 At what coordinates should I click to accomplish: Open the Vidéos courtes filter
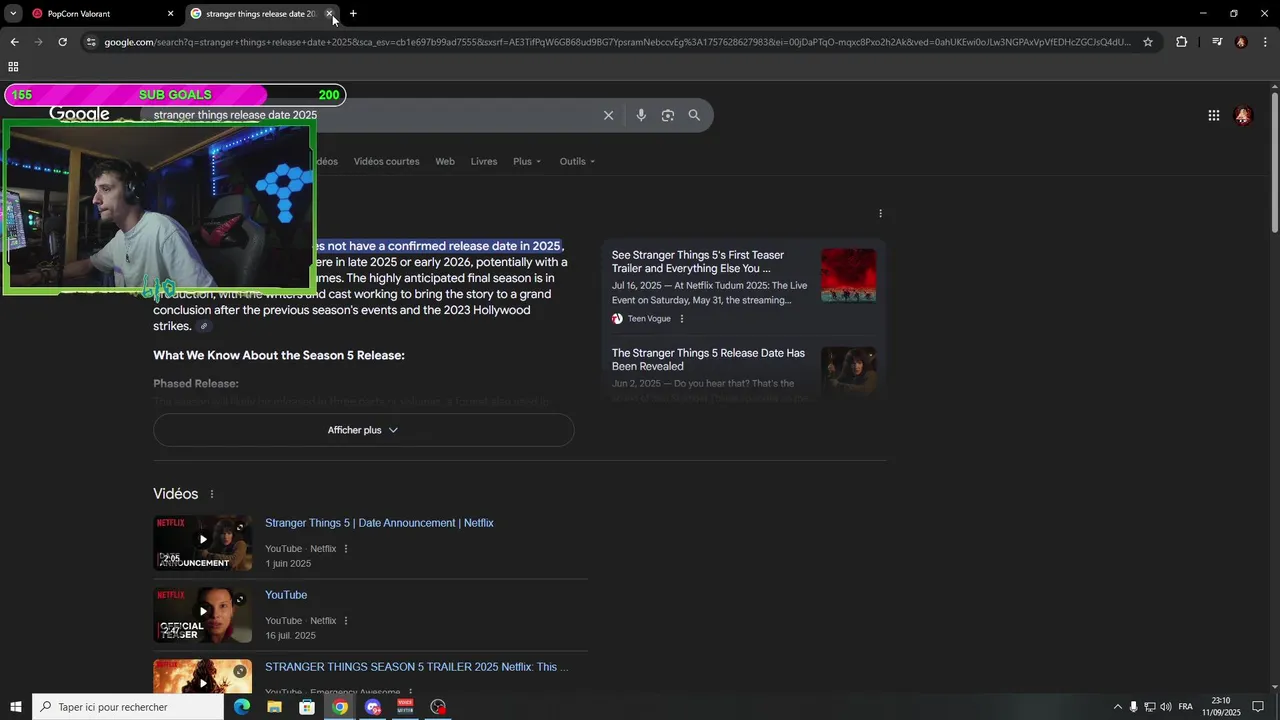386,161
